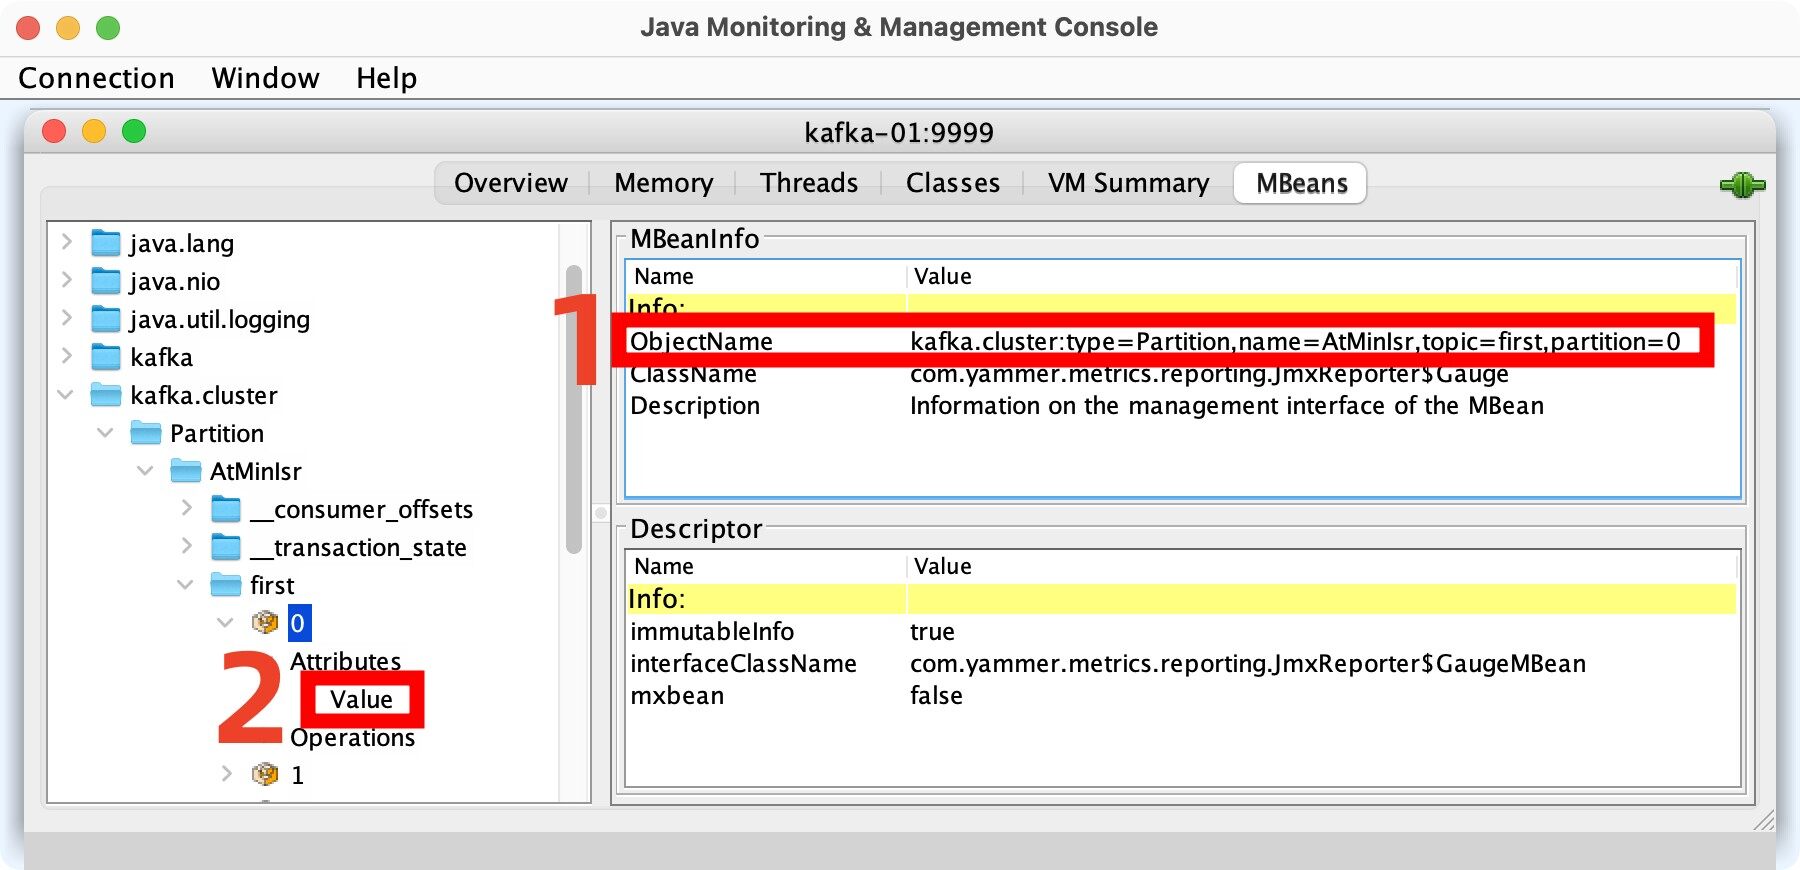Image resolution: width=1800 pixels, height=870 pixels.
Task: Click the __consumer_offsets folder icon
Action: coord(226,509)
